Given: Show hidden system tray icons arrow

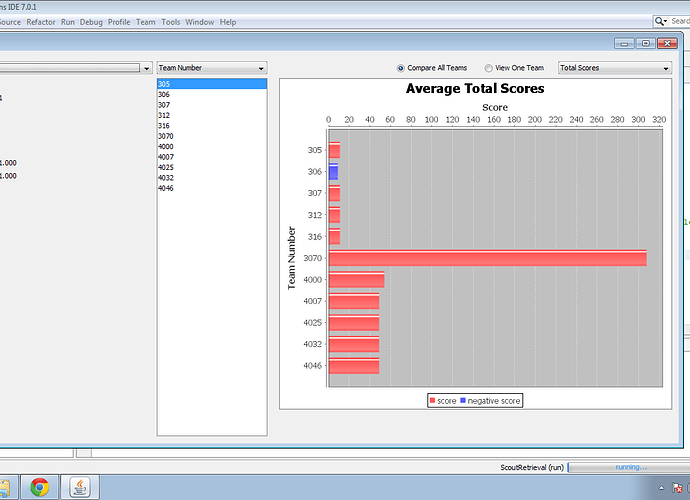Looking at the screenshot, I should 661,488.
